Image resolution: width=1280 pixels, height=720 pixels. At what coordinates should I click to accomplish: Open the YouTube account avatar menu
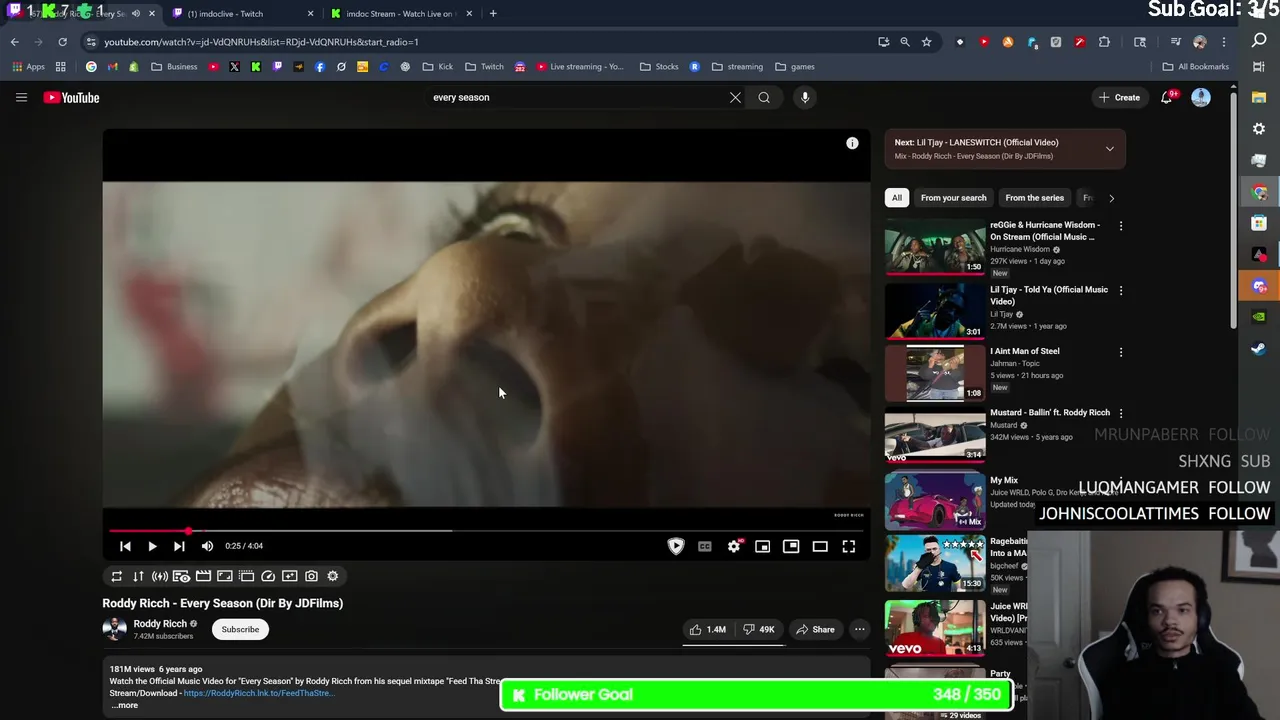(1201, 97)
